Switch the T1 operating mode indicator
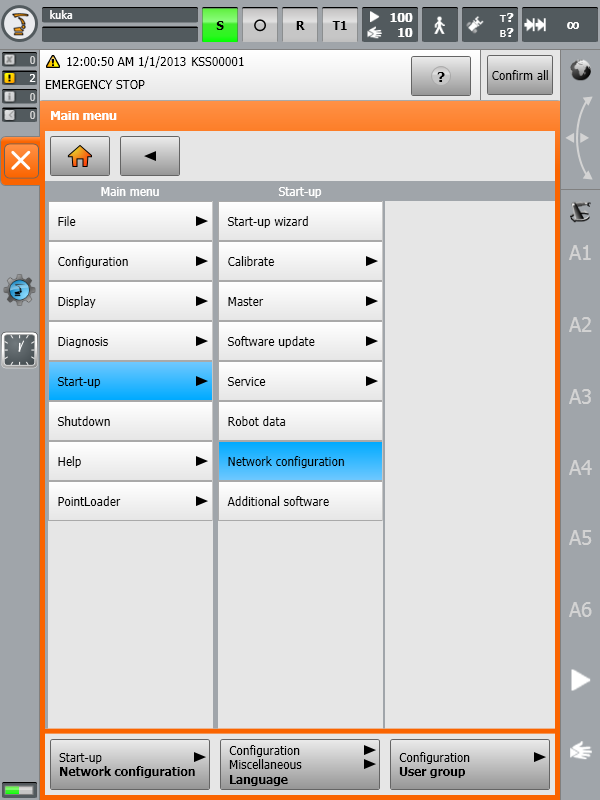 pos(339,25)
